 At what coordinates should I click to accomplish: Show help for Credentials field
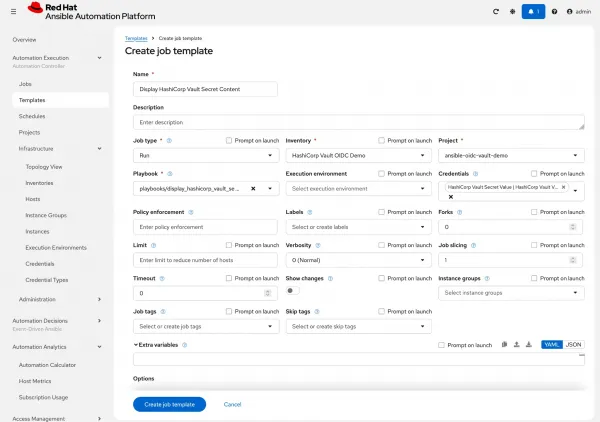[475, 174]
